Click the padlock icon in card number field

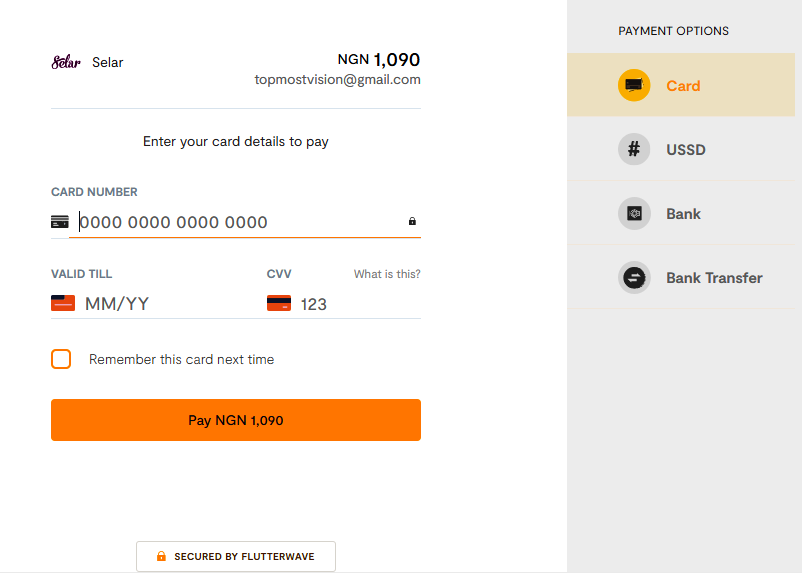pyautogui.click(x=412, y=221)
